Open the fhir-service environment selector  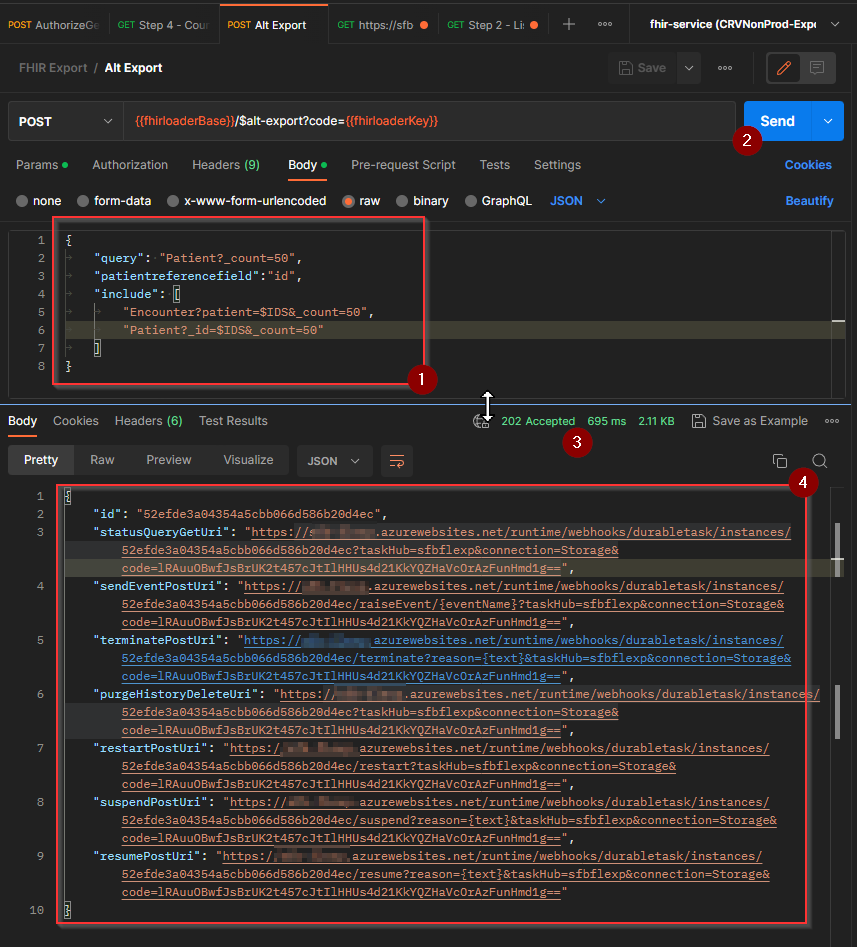click(x=743, y=24)
